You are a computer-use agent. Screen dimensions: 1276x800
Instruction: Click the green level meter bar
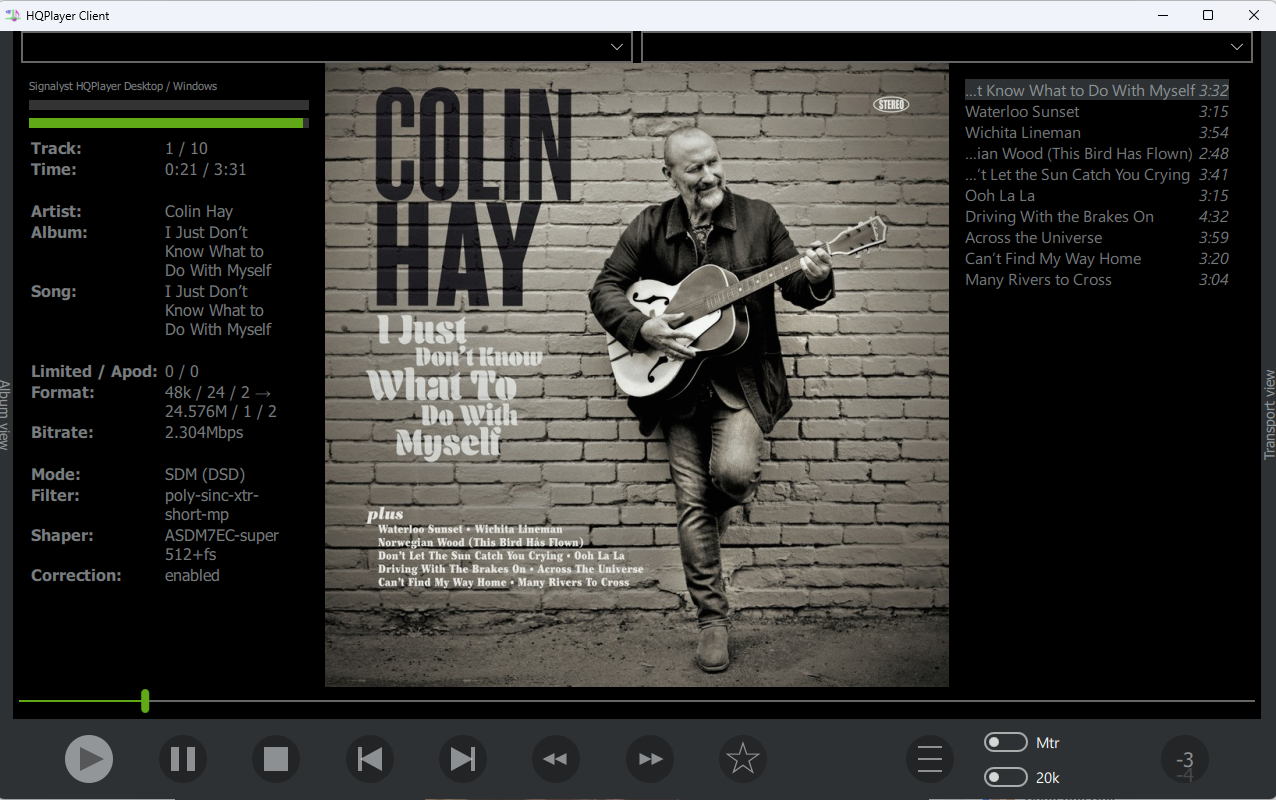point(168,123)
